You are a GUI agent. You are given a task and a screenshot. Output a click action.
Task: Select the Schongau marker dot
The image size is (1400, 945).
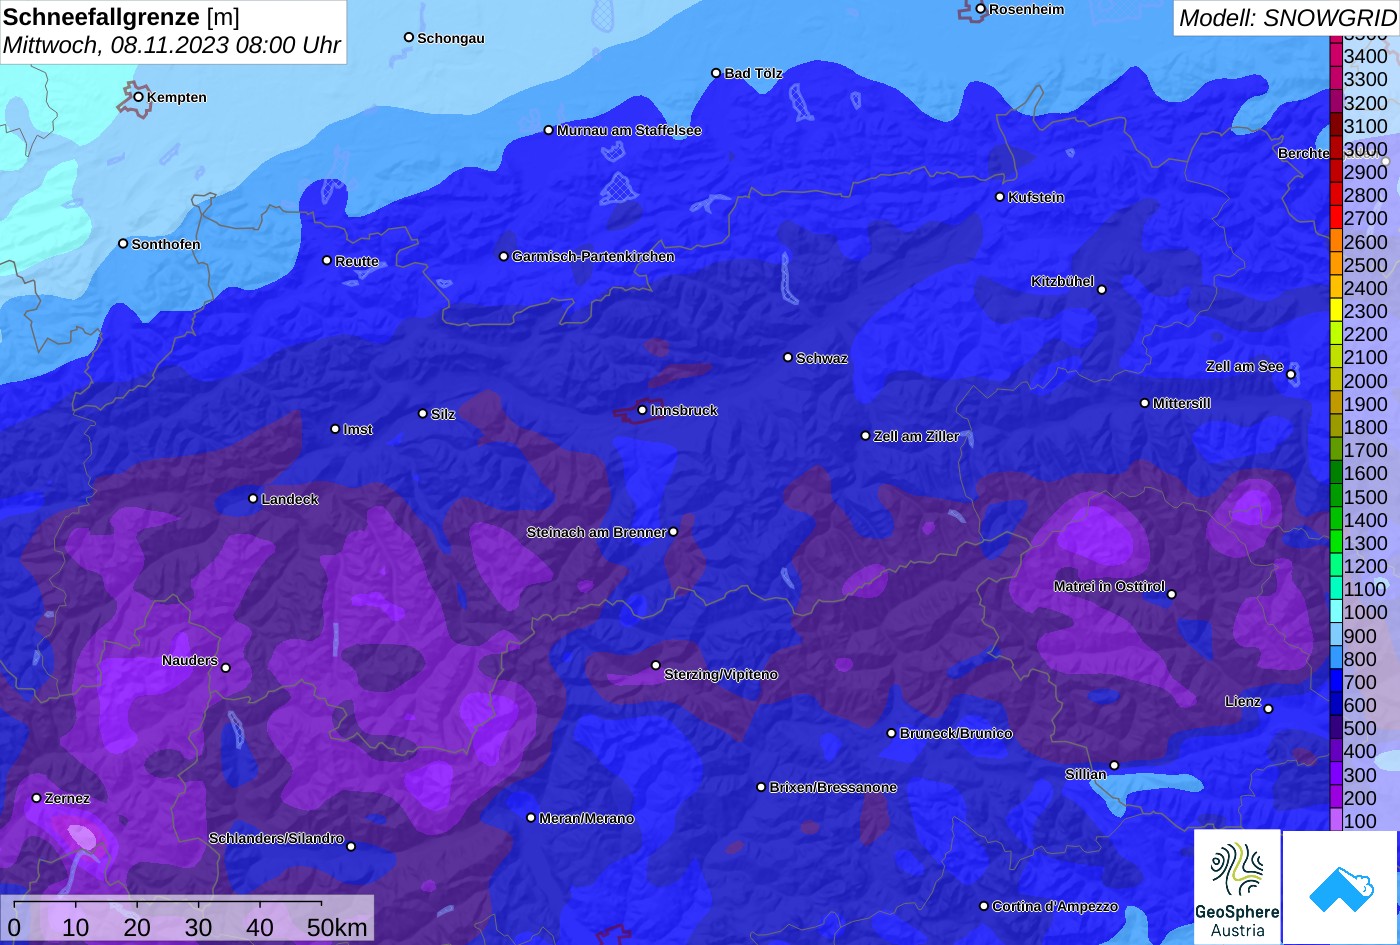(408, 37)
